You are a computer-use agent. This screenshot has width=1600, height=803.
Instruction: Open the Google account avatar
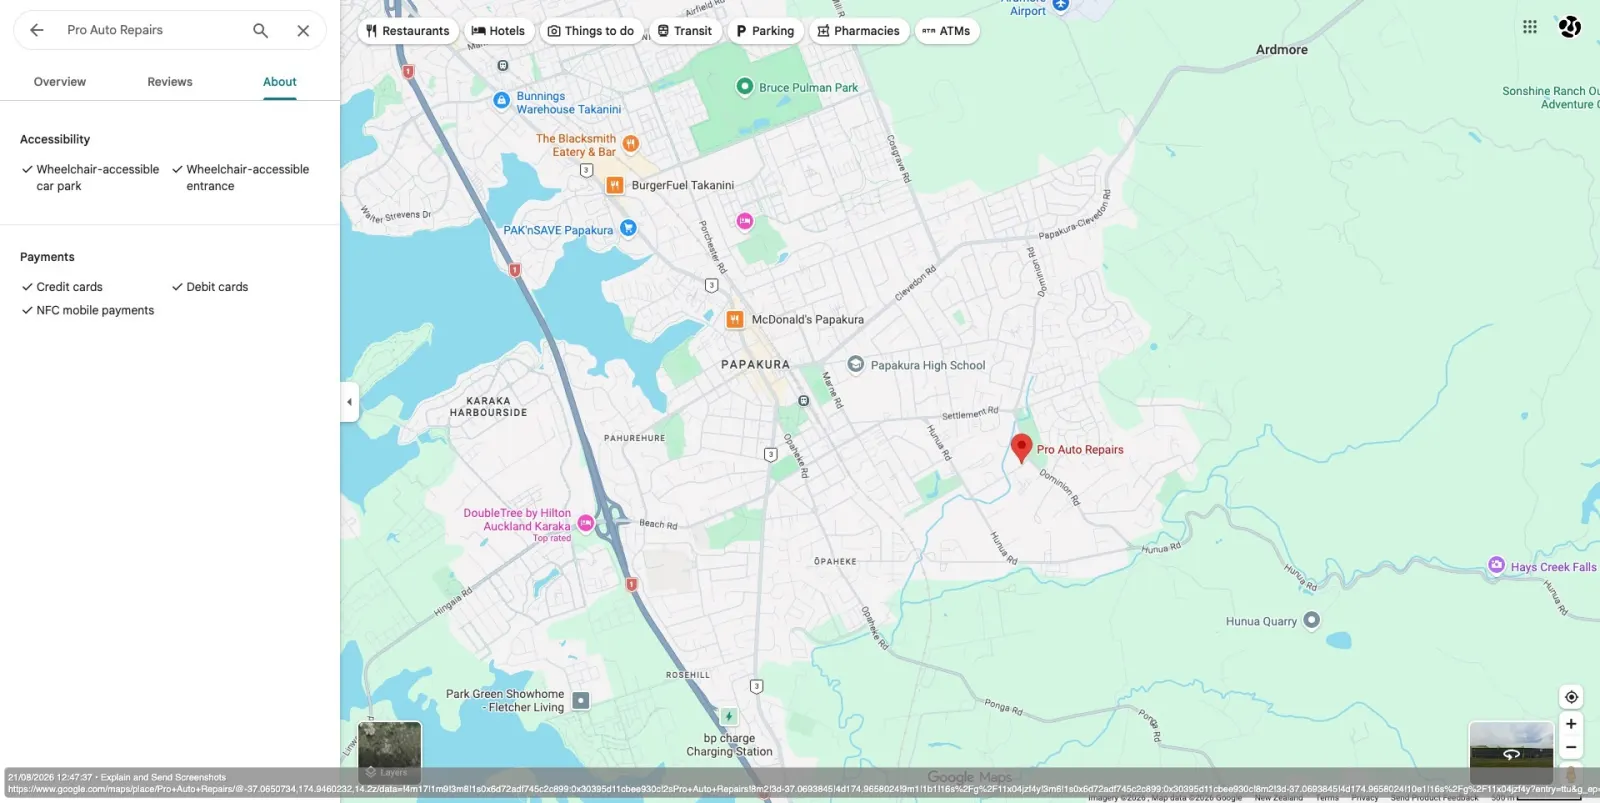pyautogui.click(x=1570, y=27)
